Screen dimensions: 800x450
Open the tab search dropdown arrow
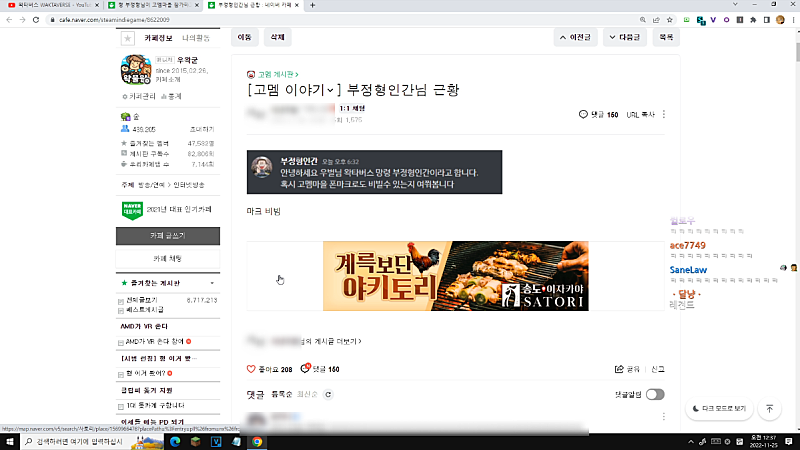point(735,5)
